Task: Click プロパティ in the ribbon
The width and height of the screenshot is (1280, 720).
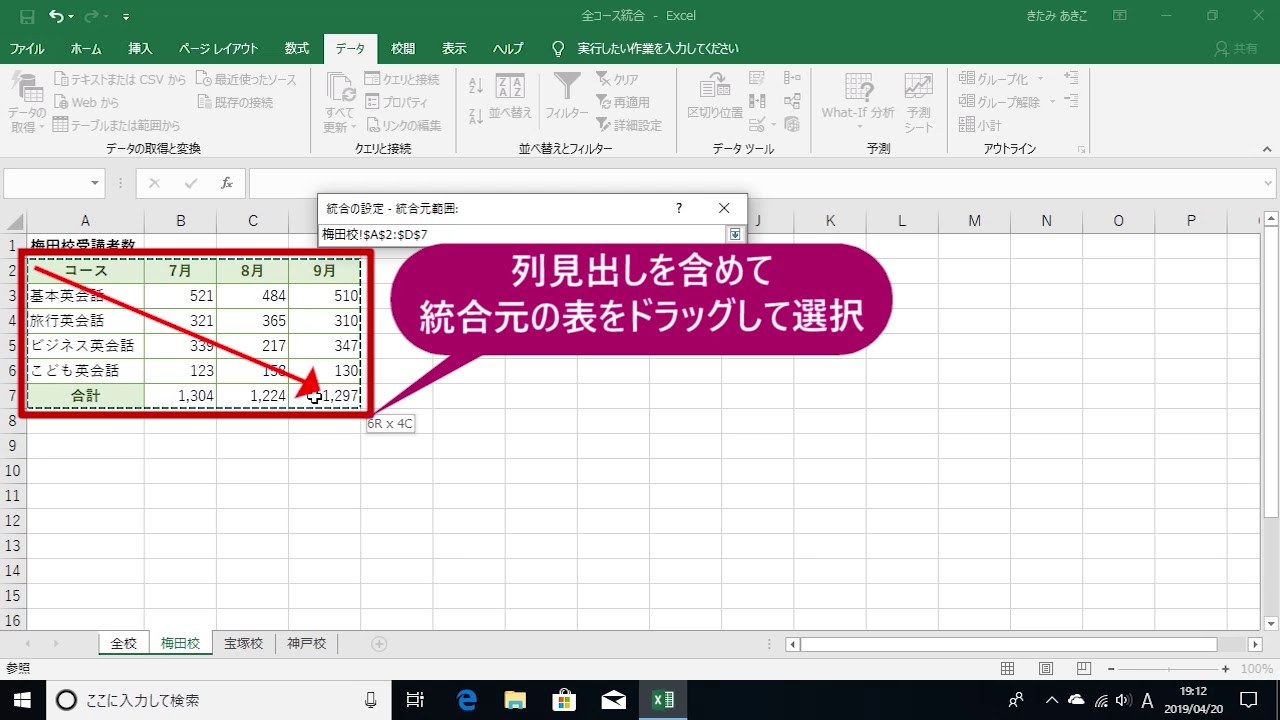Action: coord(396,102)
